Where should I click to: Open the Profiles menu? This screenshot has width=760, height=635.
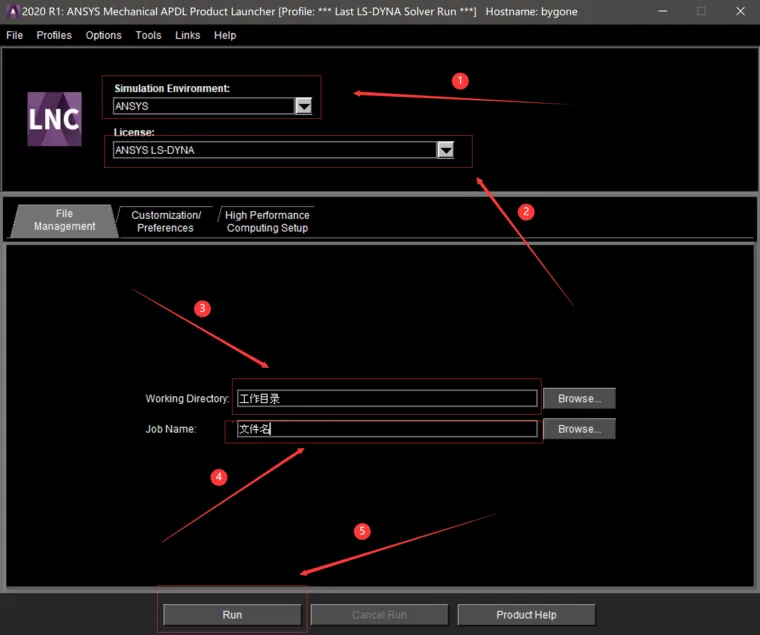tap(54, 35)
